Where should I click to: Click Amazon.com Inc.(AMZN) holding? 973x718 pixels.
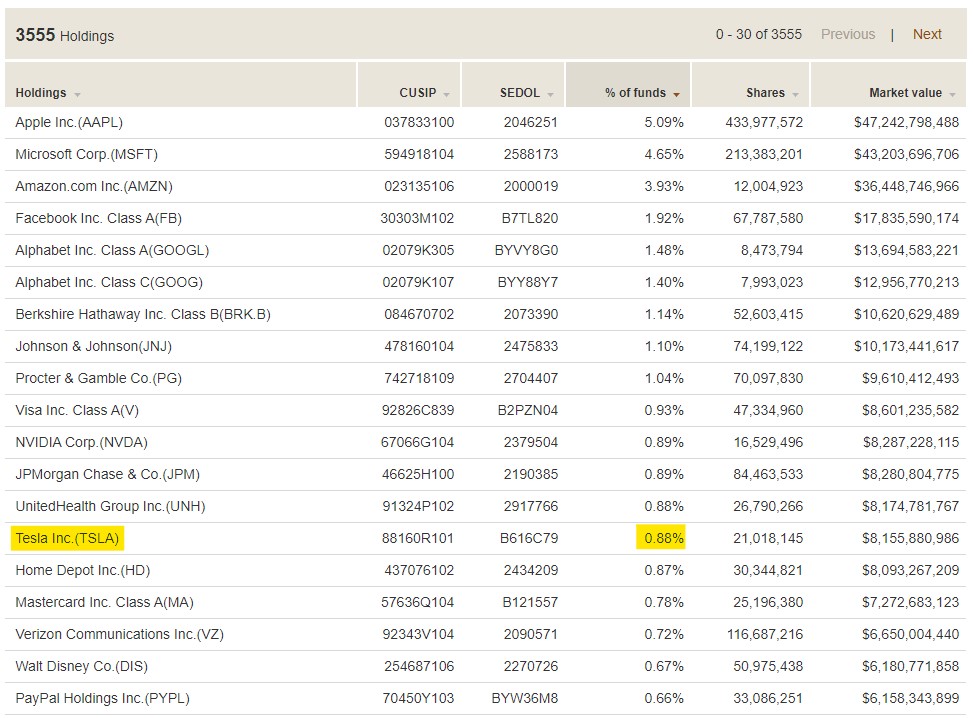(x=94, y=186)
